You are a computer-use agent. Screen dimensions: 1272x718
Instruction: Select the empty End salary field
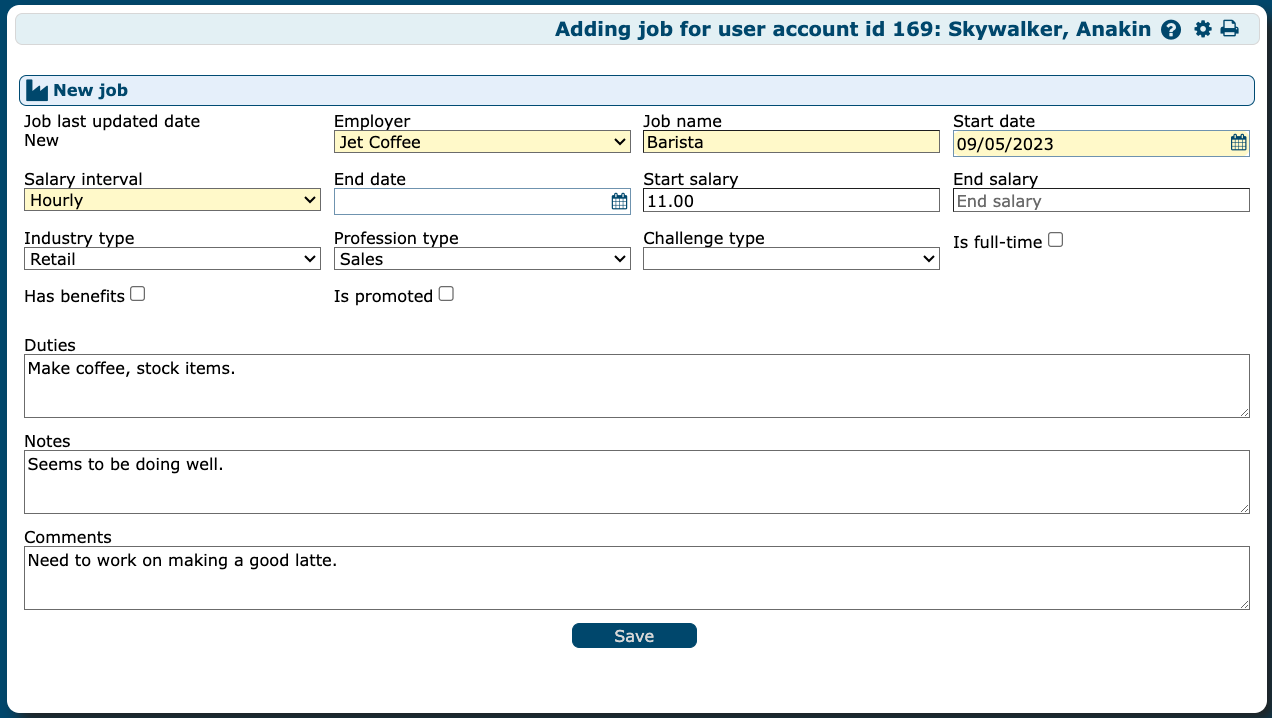[x=1100, y=200]
